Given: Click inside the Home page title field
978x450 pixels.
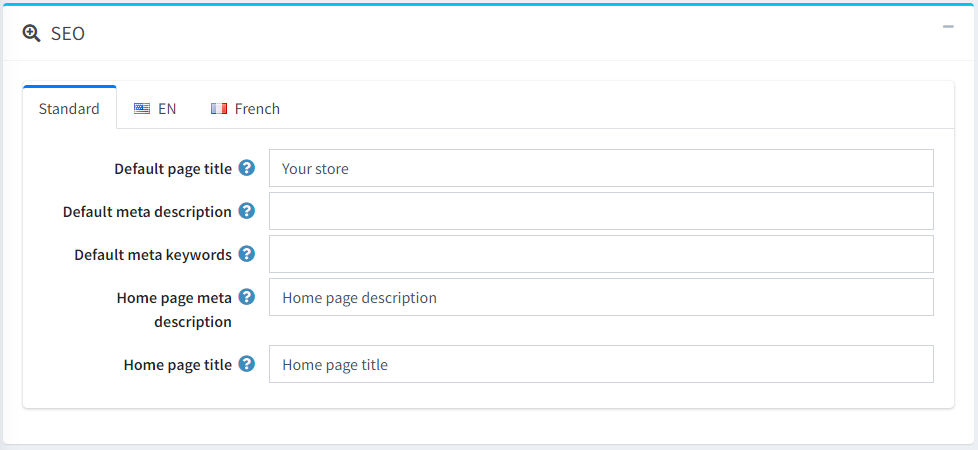Looking at the screenshot, I should (x=600, y=364).
